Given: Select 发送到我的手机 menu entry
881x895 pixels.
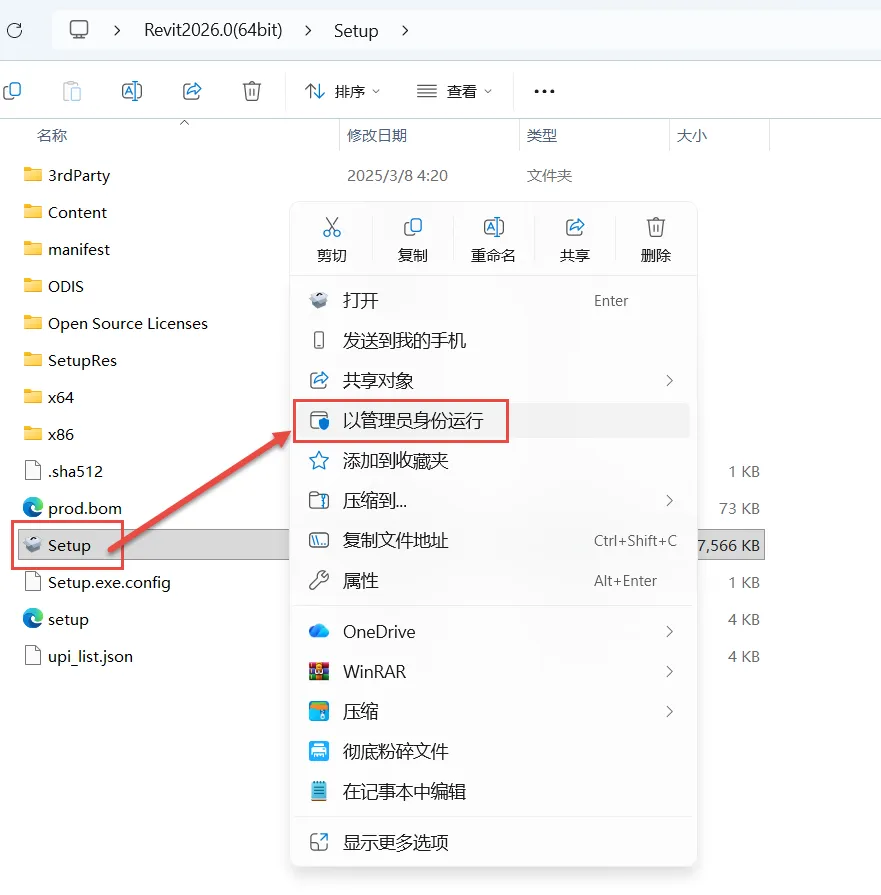Looking at the screenshot, I should (x=493, y=341).
